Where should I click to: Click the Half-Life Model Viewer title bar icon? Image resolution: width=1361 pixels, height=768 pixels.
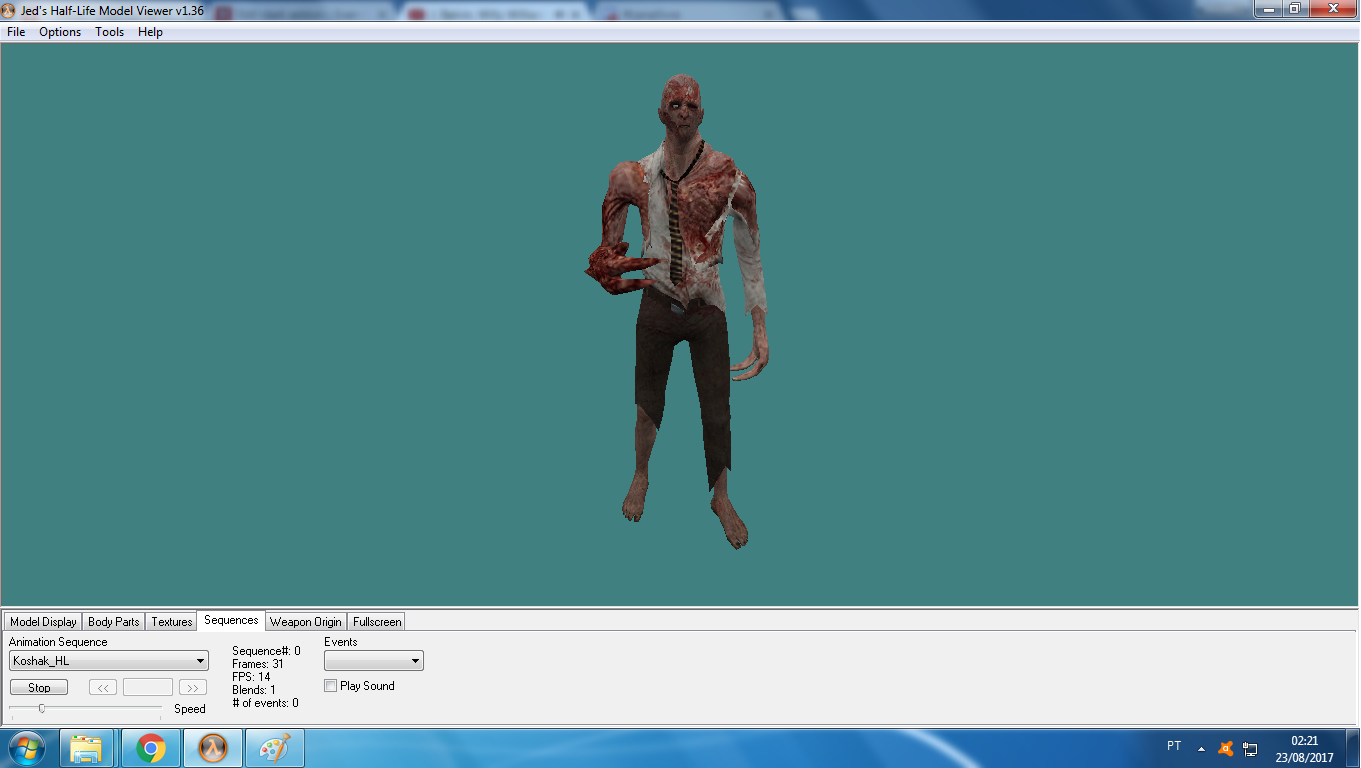pyautogui.click(x=9, y=9)
